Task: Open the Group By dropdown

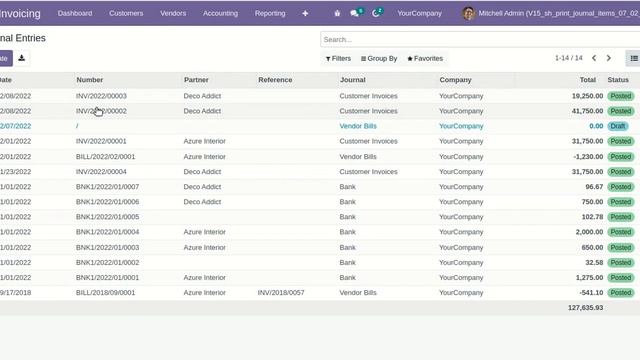Action: pos(379,58)
